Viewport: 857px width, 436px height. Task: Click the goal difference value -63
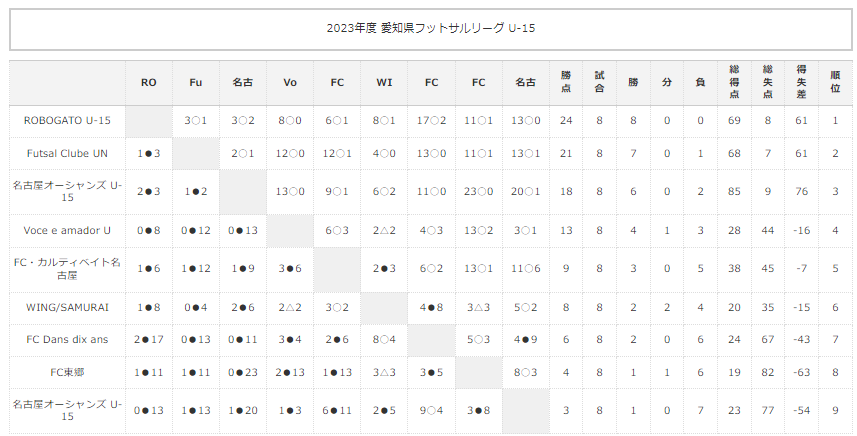click(x=801, y=373)
